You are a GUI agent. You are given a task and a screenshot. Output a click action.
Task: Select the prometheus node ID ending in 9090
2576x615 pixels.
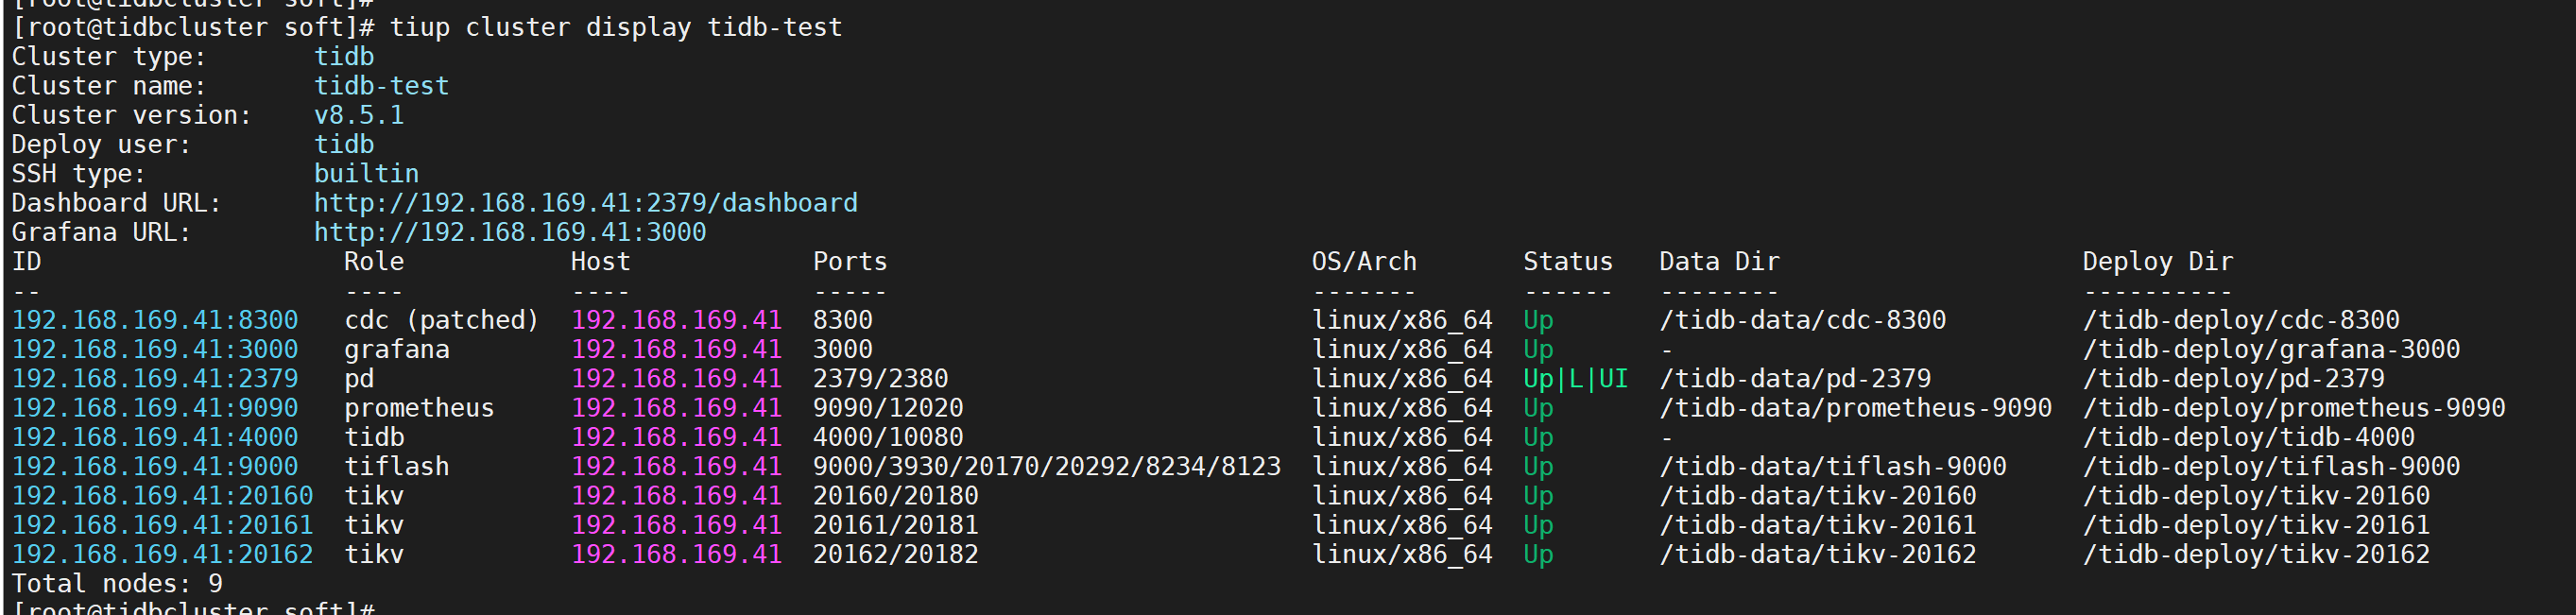click(x=155, y=408)
